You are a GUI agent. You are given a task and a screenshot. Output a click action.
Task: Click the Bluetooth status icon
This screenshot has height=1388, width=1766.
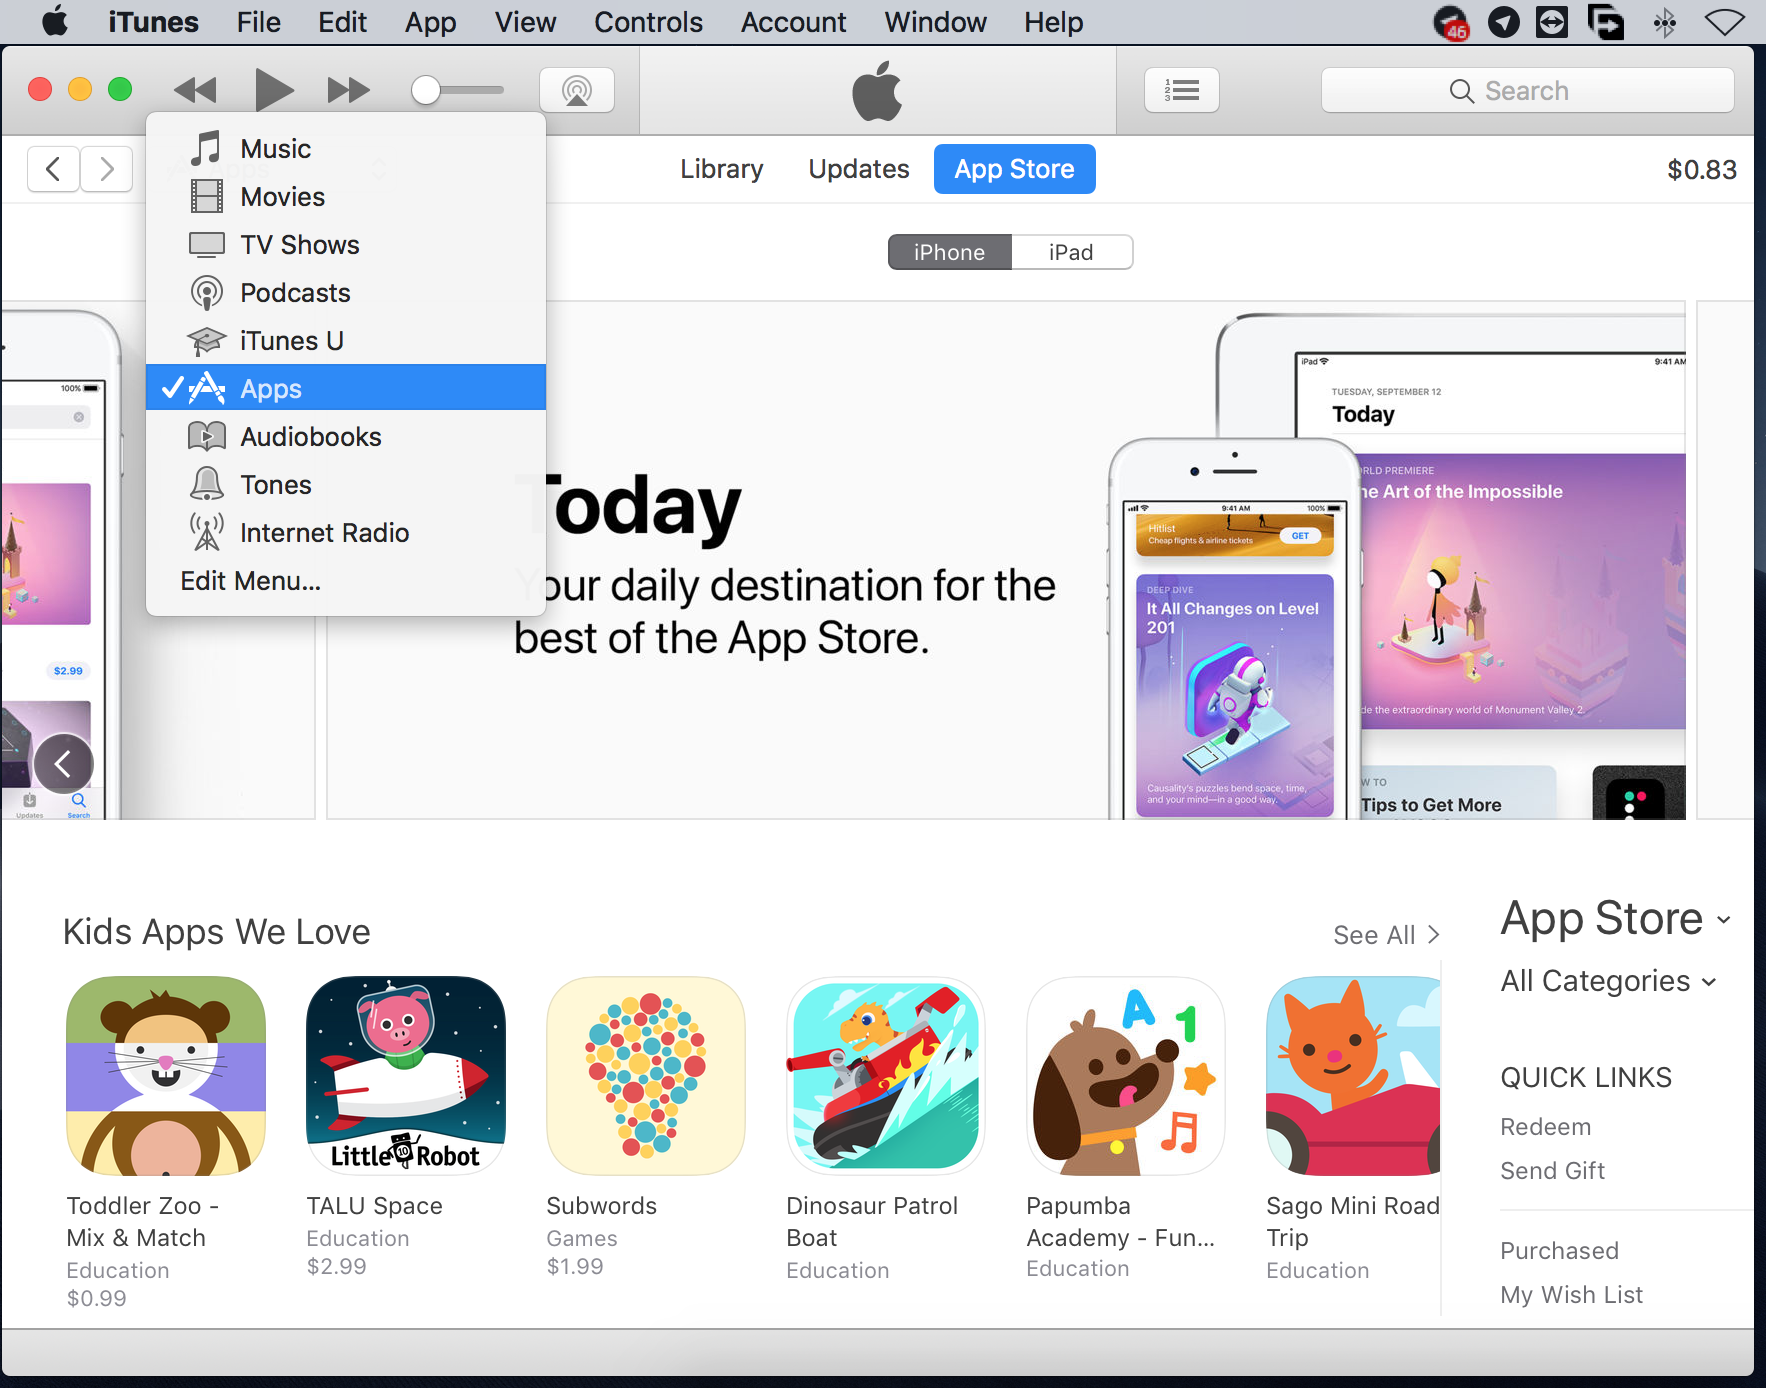[1665, 22]
